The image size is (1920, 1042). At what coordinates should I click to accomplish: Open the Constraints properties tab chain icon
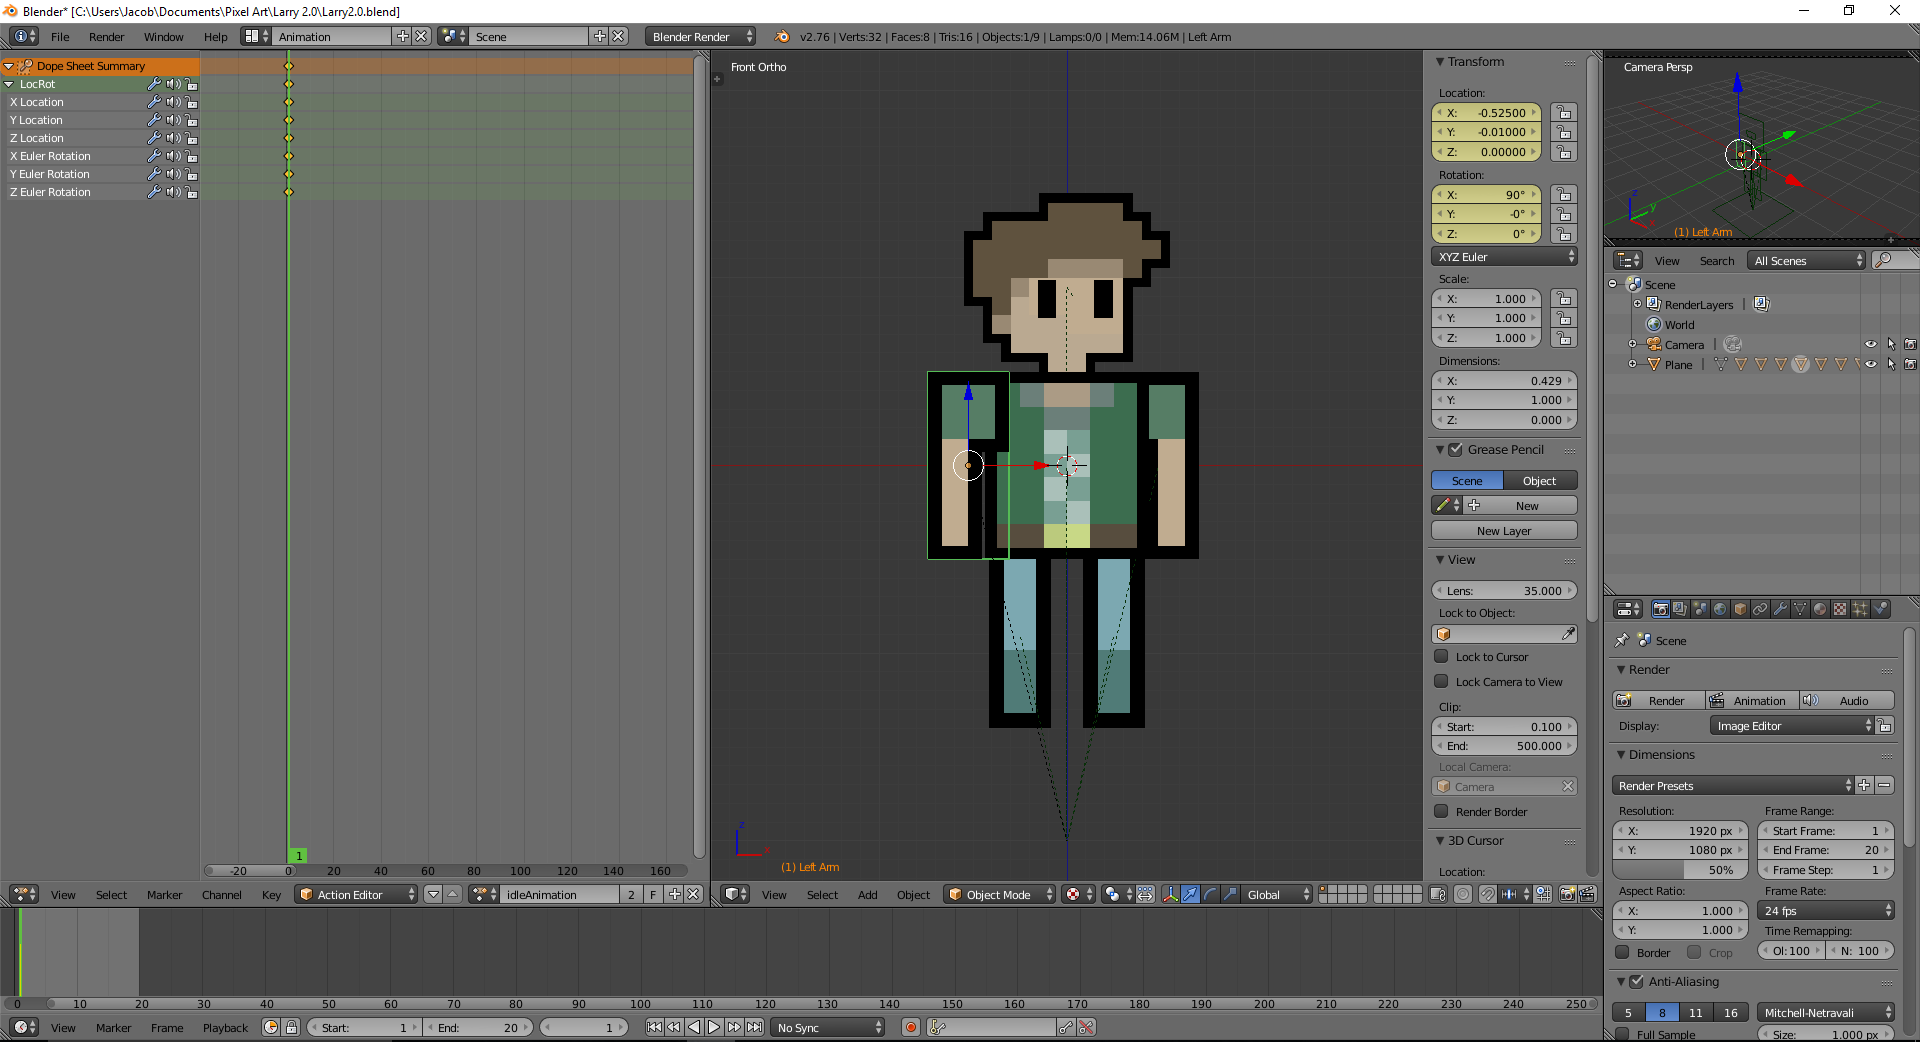[1760, 609]
